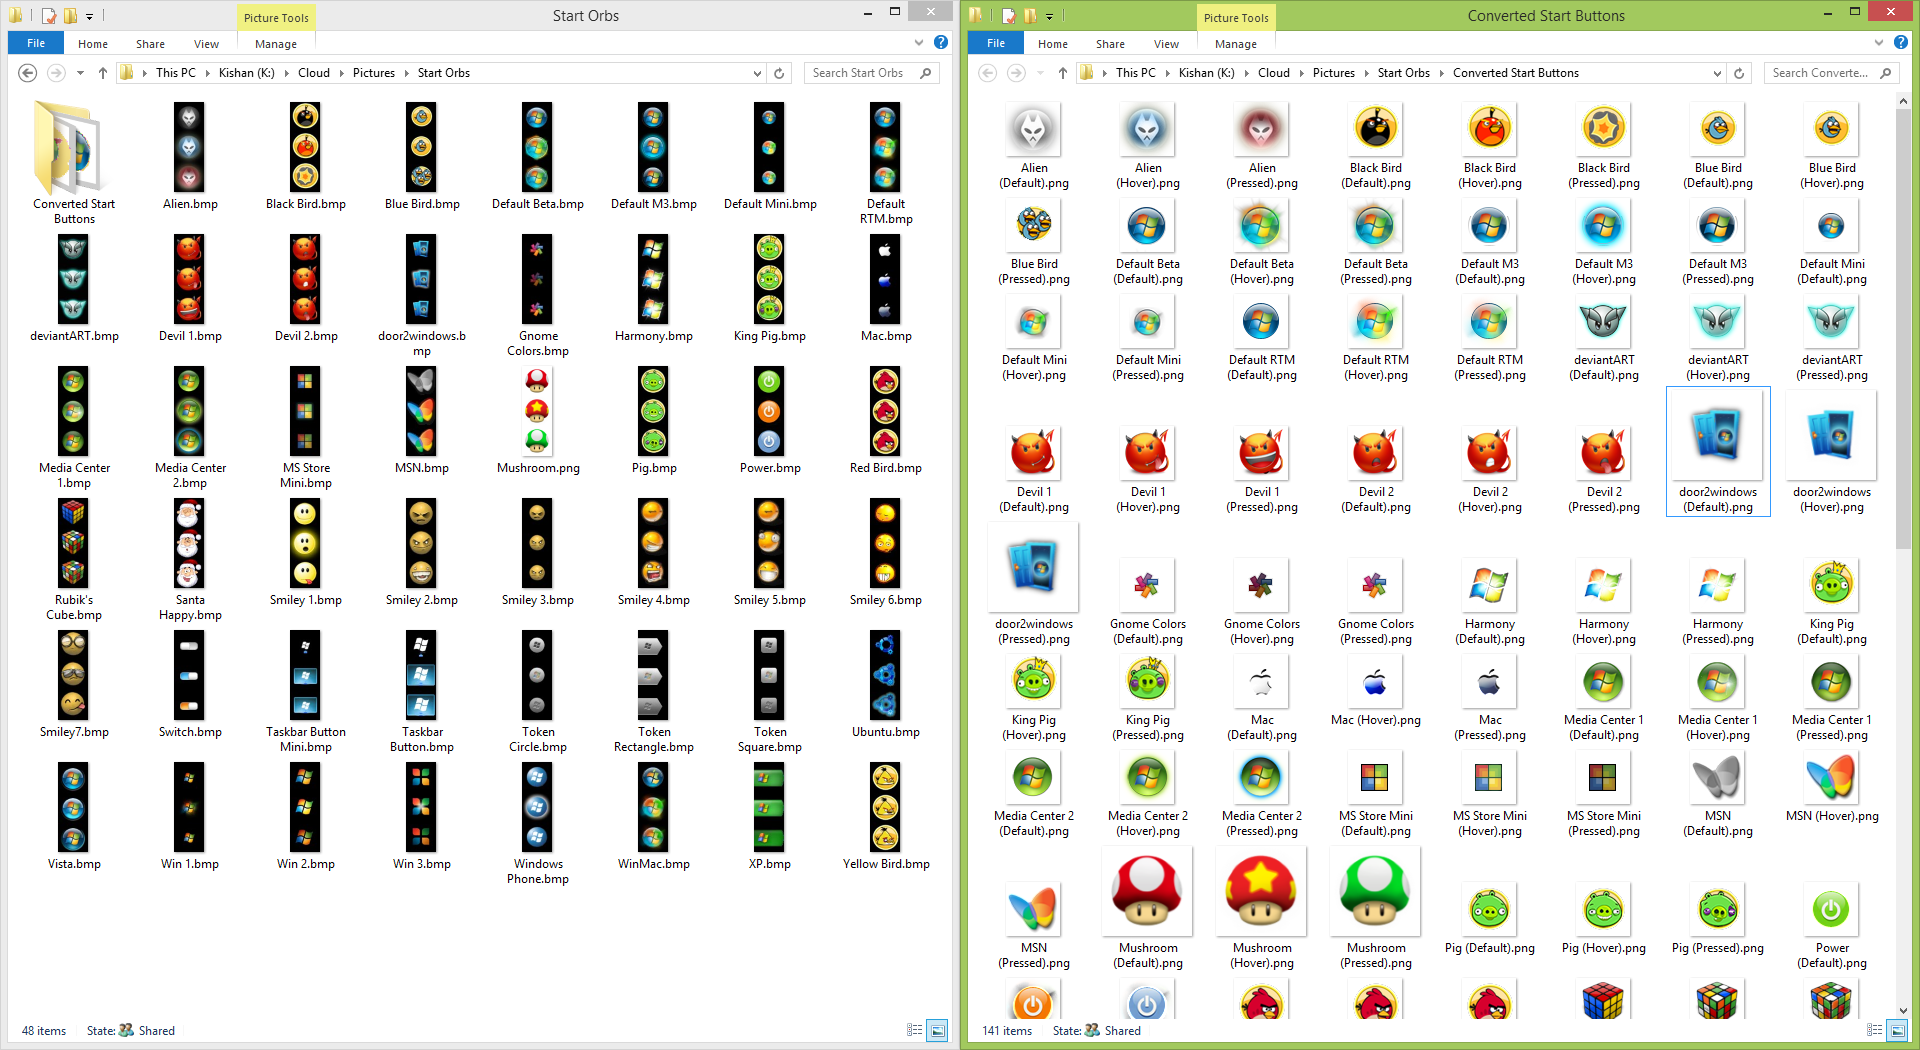Viewport: 1920px width, 1050px height.
Task: Click Up arrow in Converted Start Buttons window
Action: 1062,73
